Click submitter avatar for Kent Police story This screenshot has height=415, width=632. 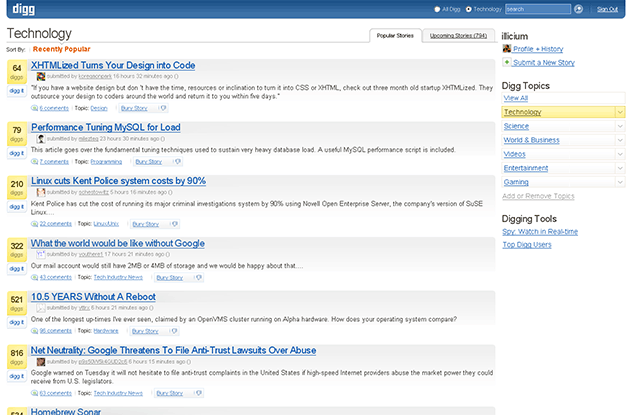tap(41, 192)
